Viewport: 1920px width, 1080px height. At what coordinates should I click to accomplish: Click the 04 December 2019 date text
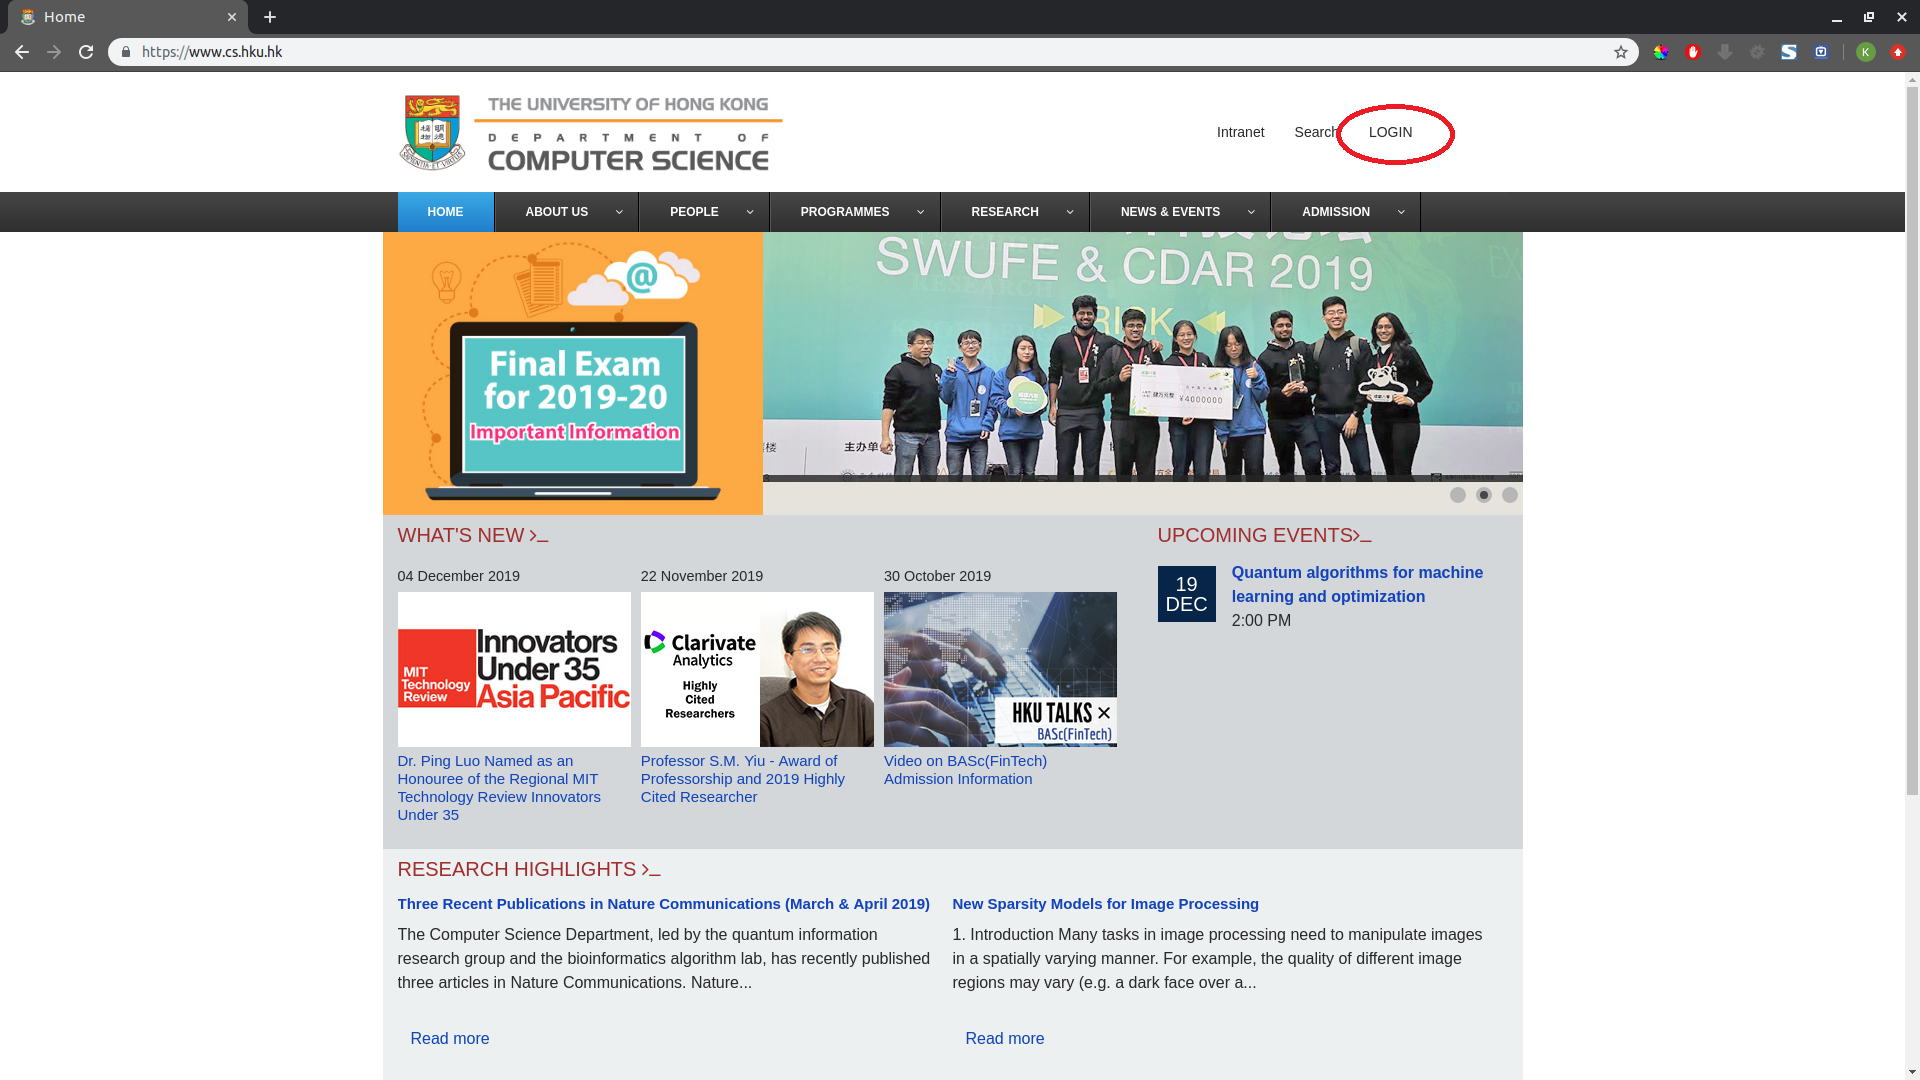pyautogui.click(x=459, y=576)
